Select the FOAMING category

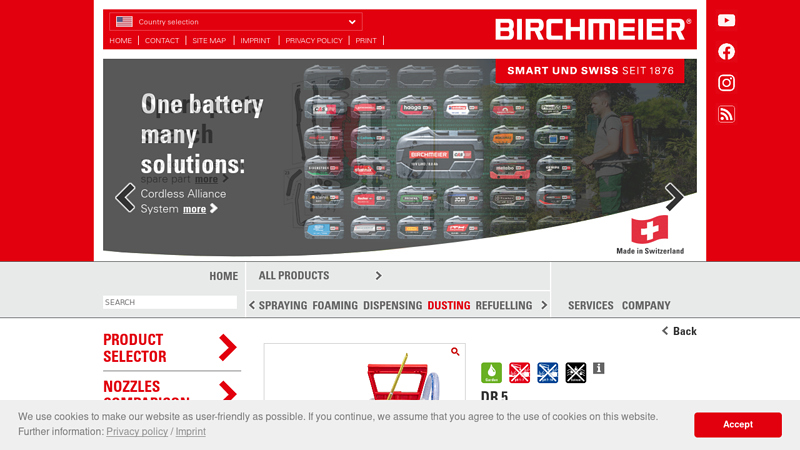pyautogui.click(x=335, y=305)
